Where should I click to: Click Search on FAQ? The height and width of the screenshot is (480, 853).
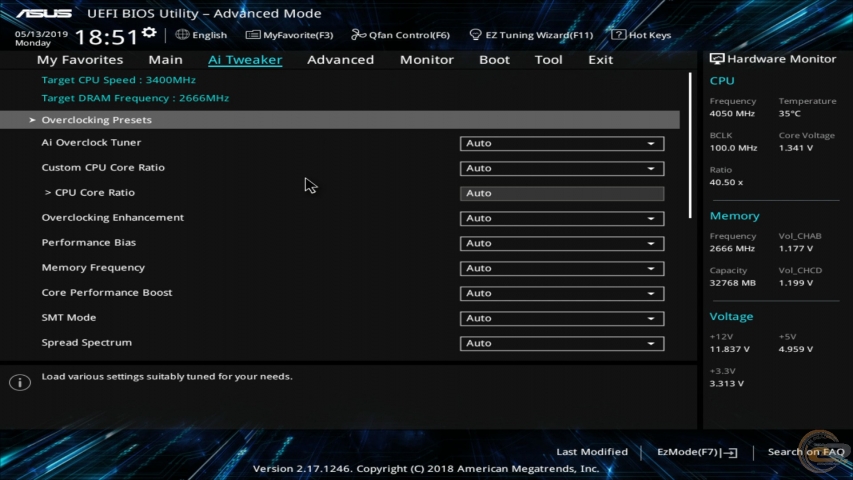click(806, 452)
